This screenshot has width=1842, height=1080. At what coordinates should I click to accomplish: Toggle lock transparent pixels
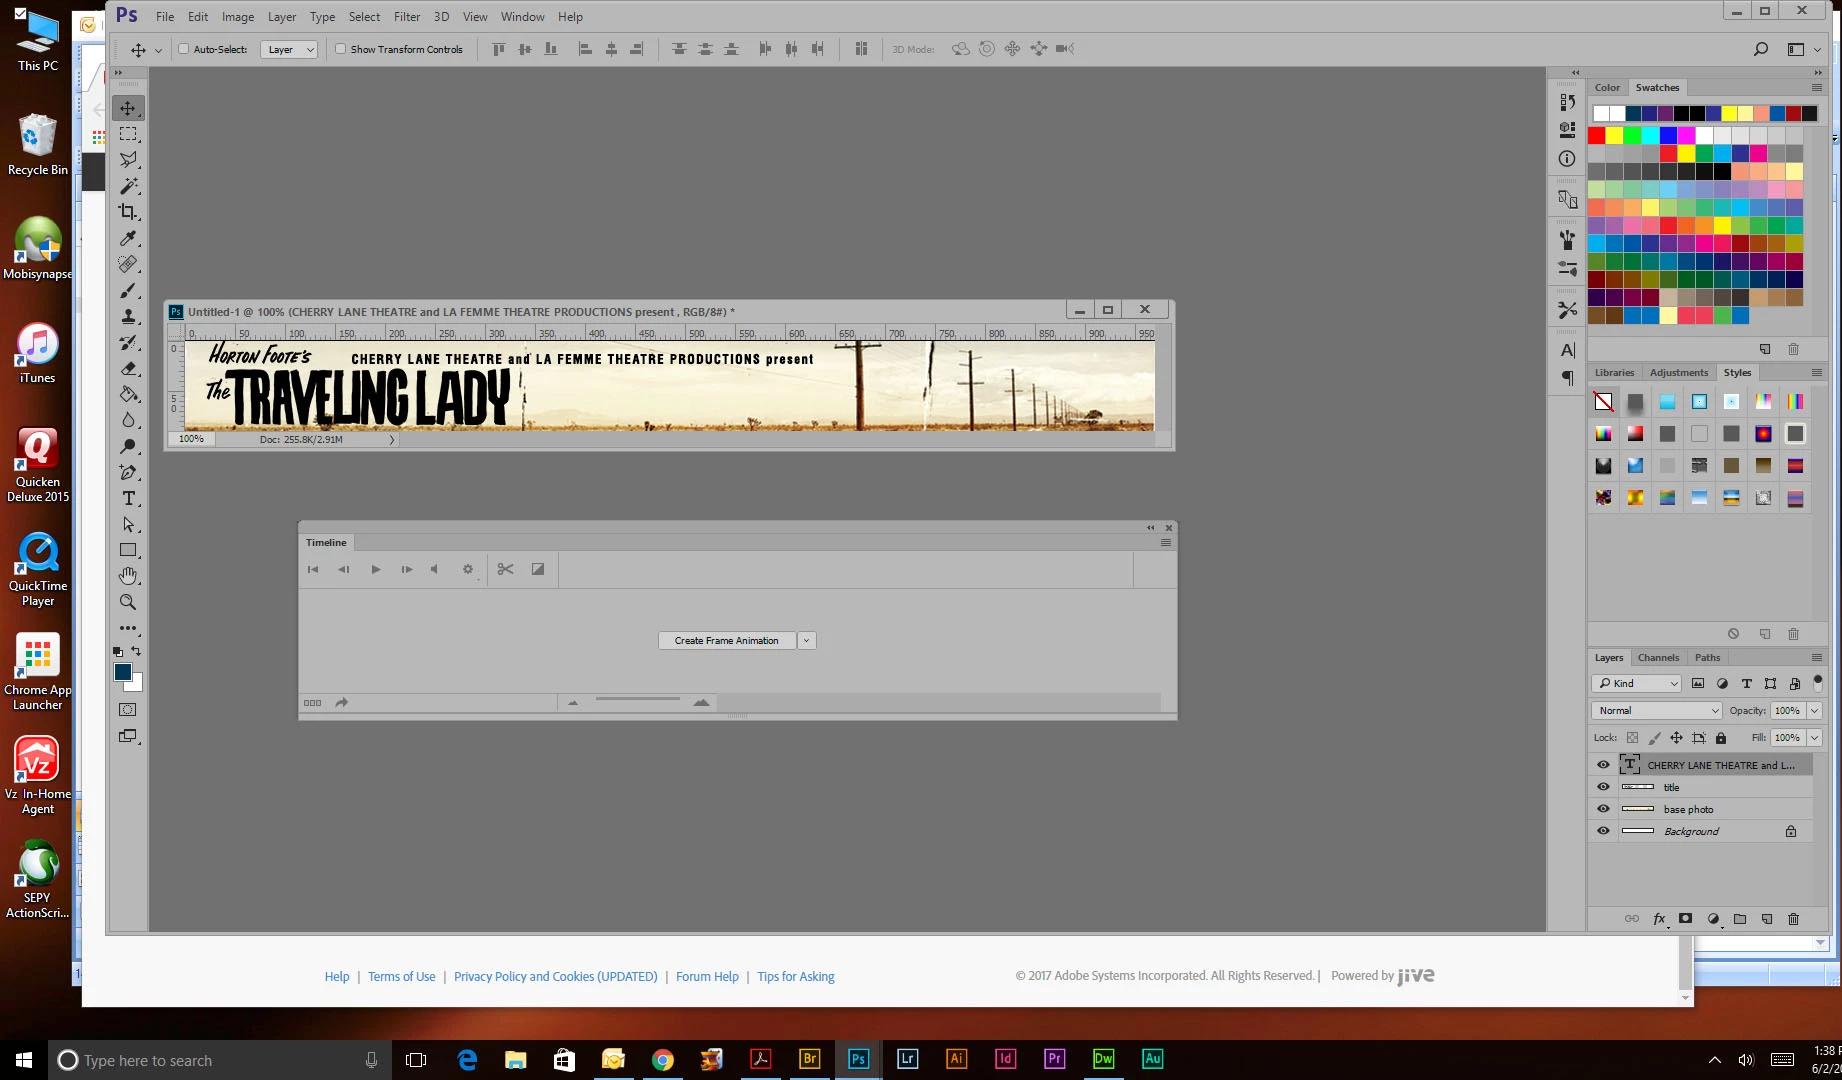pos(1632,738)
